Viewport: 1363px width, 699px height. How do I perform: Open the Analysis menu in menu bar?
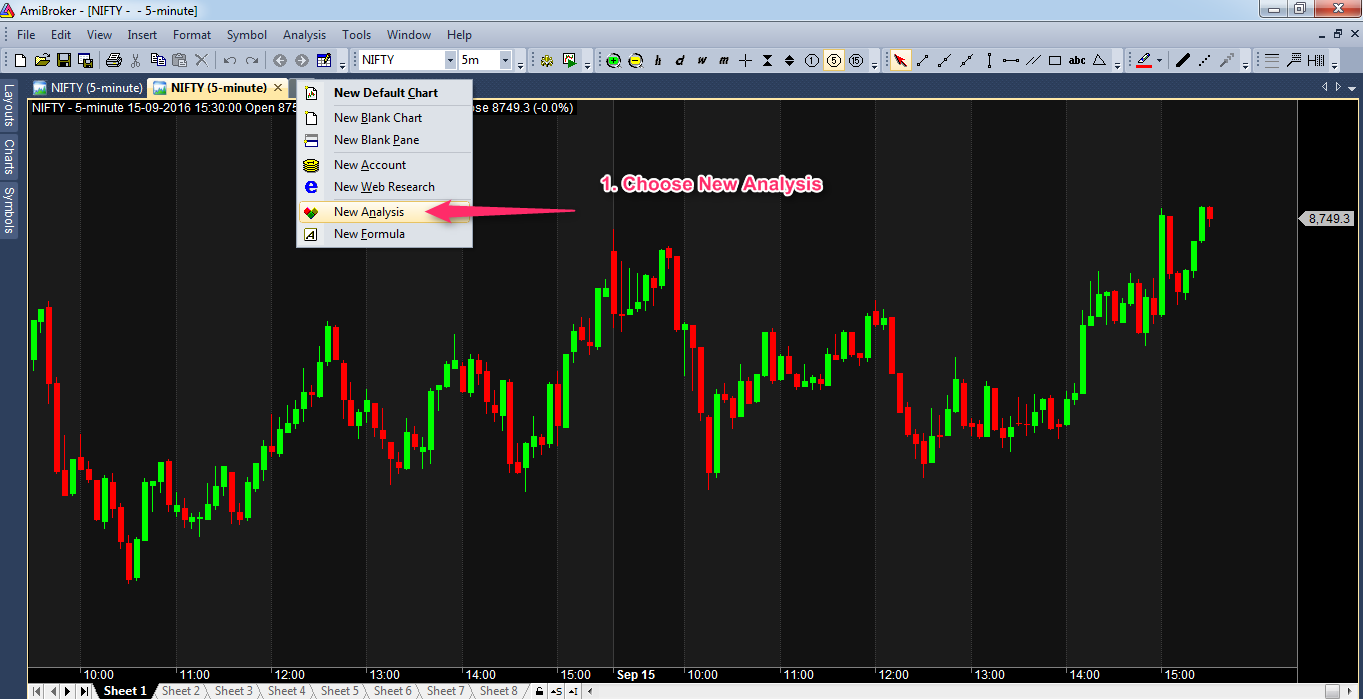pos(304,35)
